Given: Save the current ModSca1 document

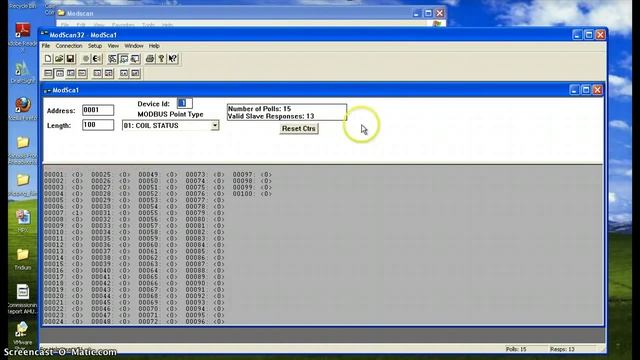Looking at the screenshot, I should click(x=70, y=59).
